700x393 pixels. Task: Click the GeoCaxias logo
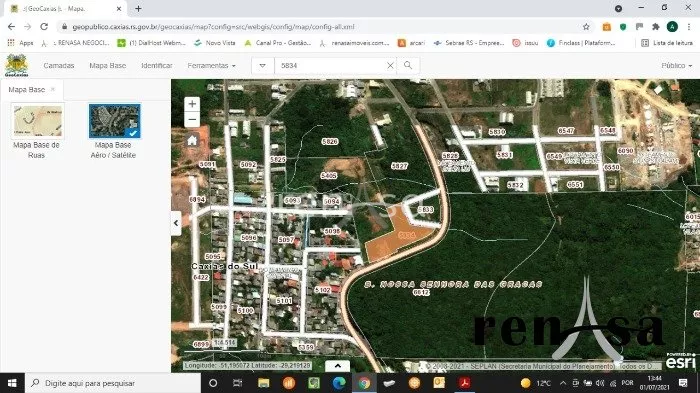tap(17, 65)
